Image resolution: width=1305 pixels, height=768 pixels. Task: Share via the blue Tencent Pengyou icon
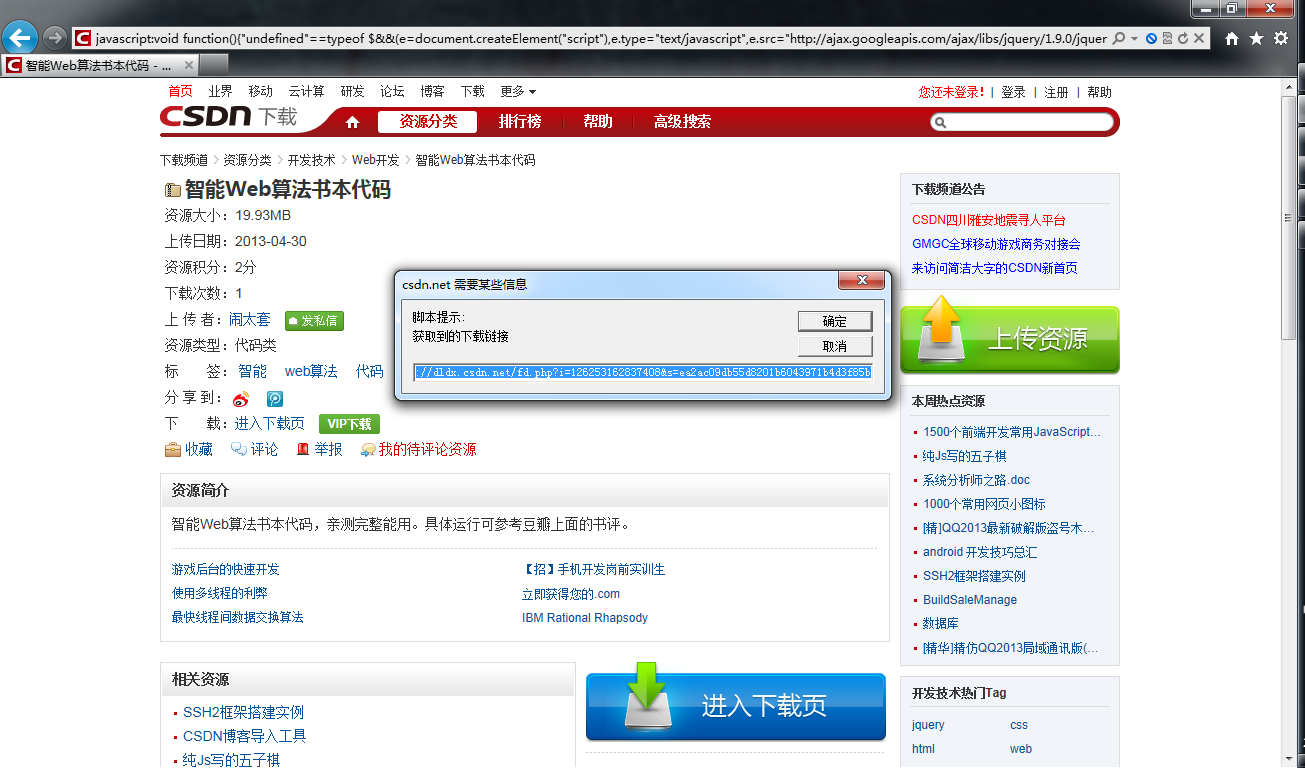tap(274, 398)
